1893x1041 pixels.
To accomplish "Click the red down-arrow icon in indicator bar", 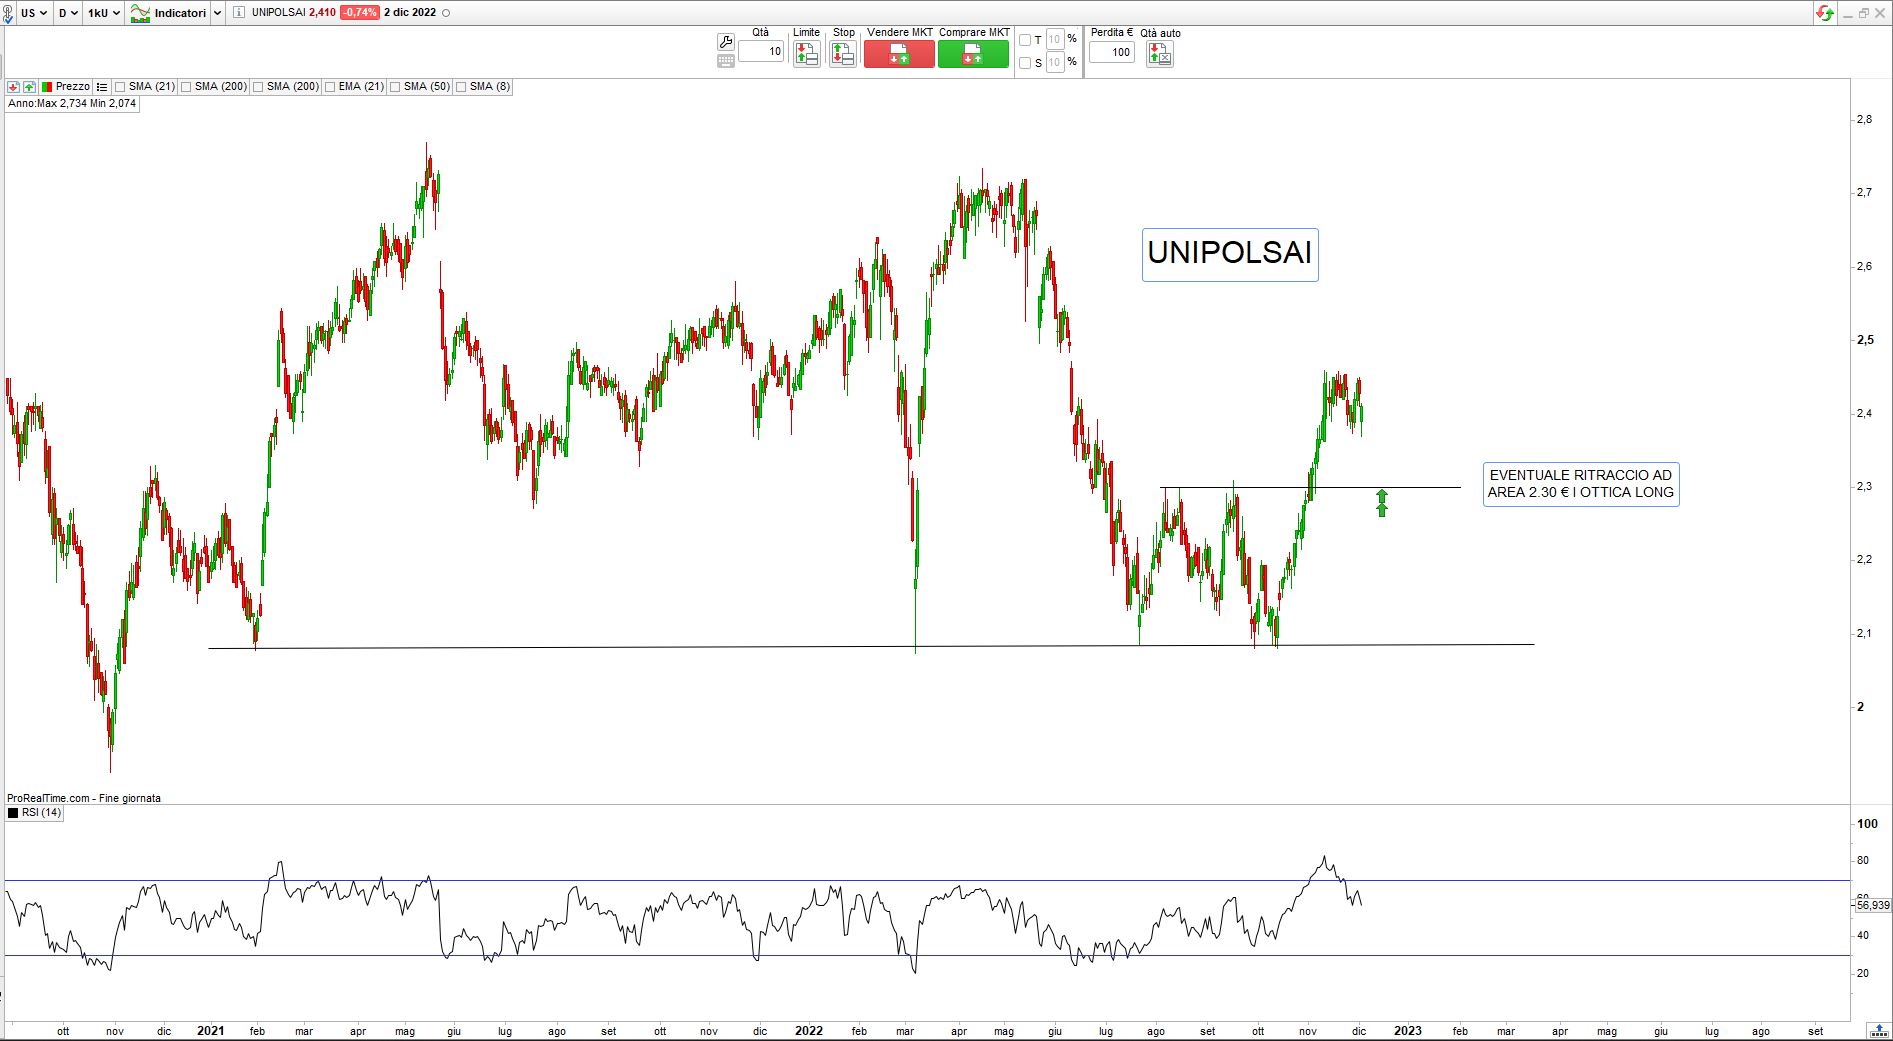I will coord(13,87).
